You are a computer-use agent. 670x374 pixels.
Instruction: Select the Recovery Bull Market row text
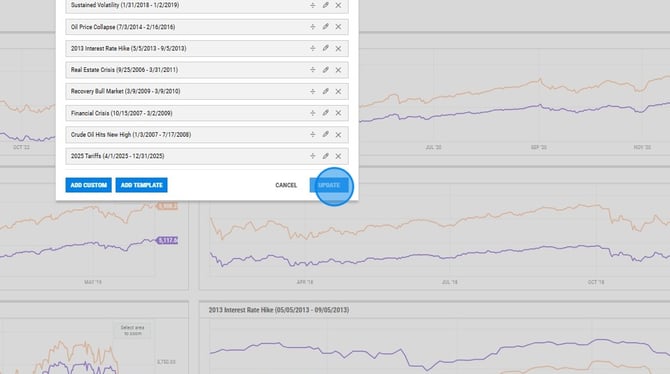(x=126, y=91)
